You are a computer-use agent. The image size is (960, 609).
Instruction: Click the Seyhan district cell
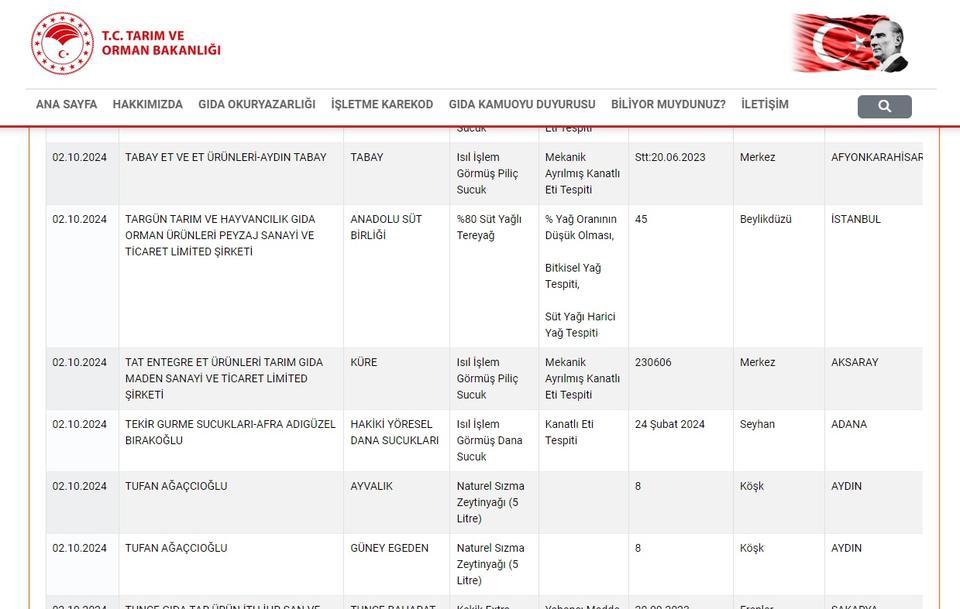(x=757, y=424)
